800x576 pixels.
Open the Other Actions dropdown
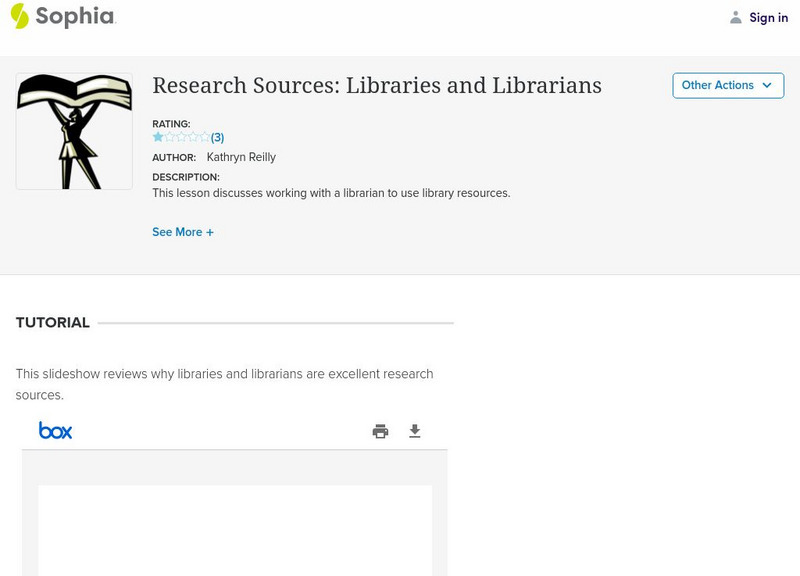coord(728,85)
